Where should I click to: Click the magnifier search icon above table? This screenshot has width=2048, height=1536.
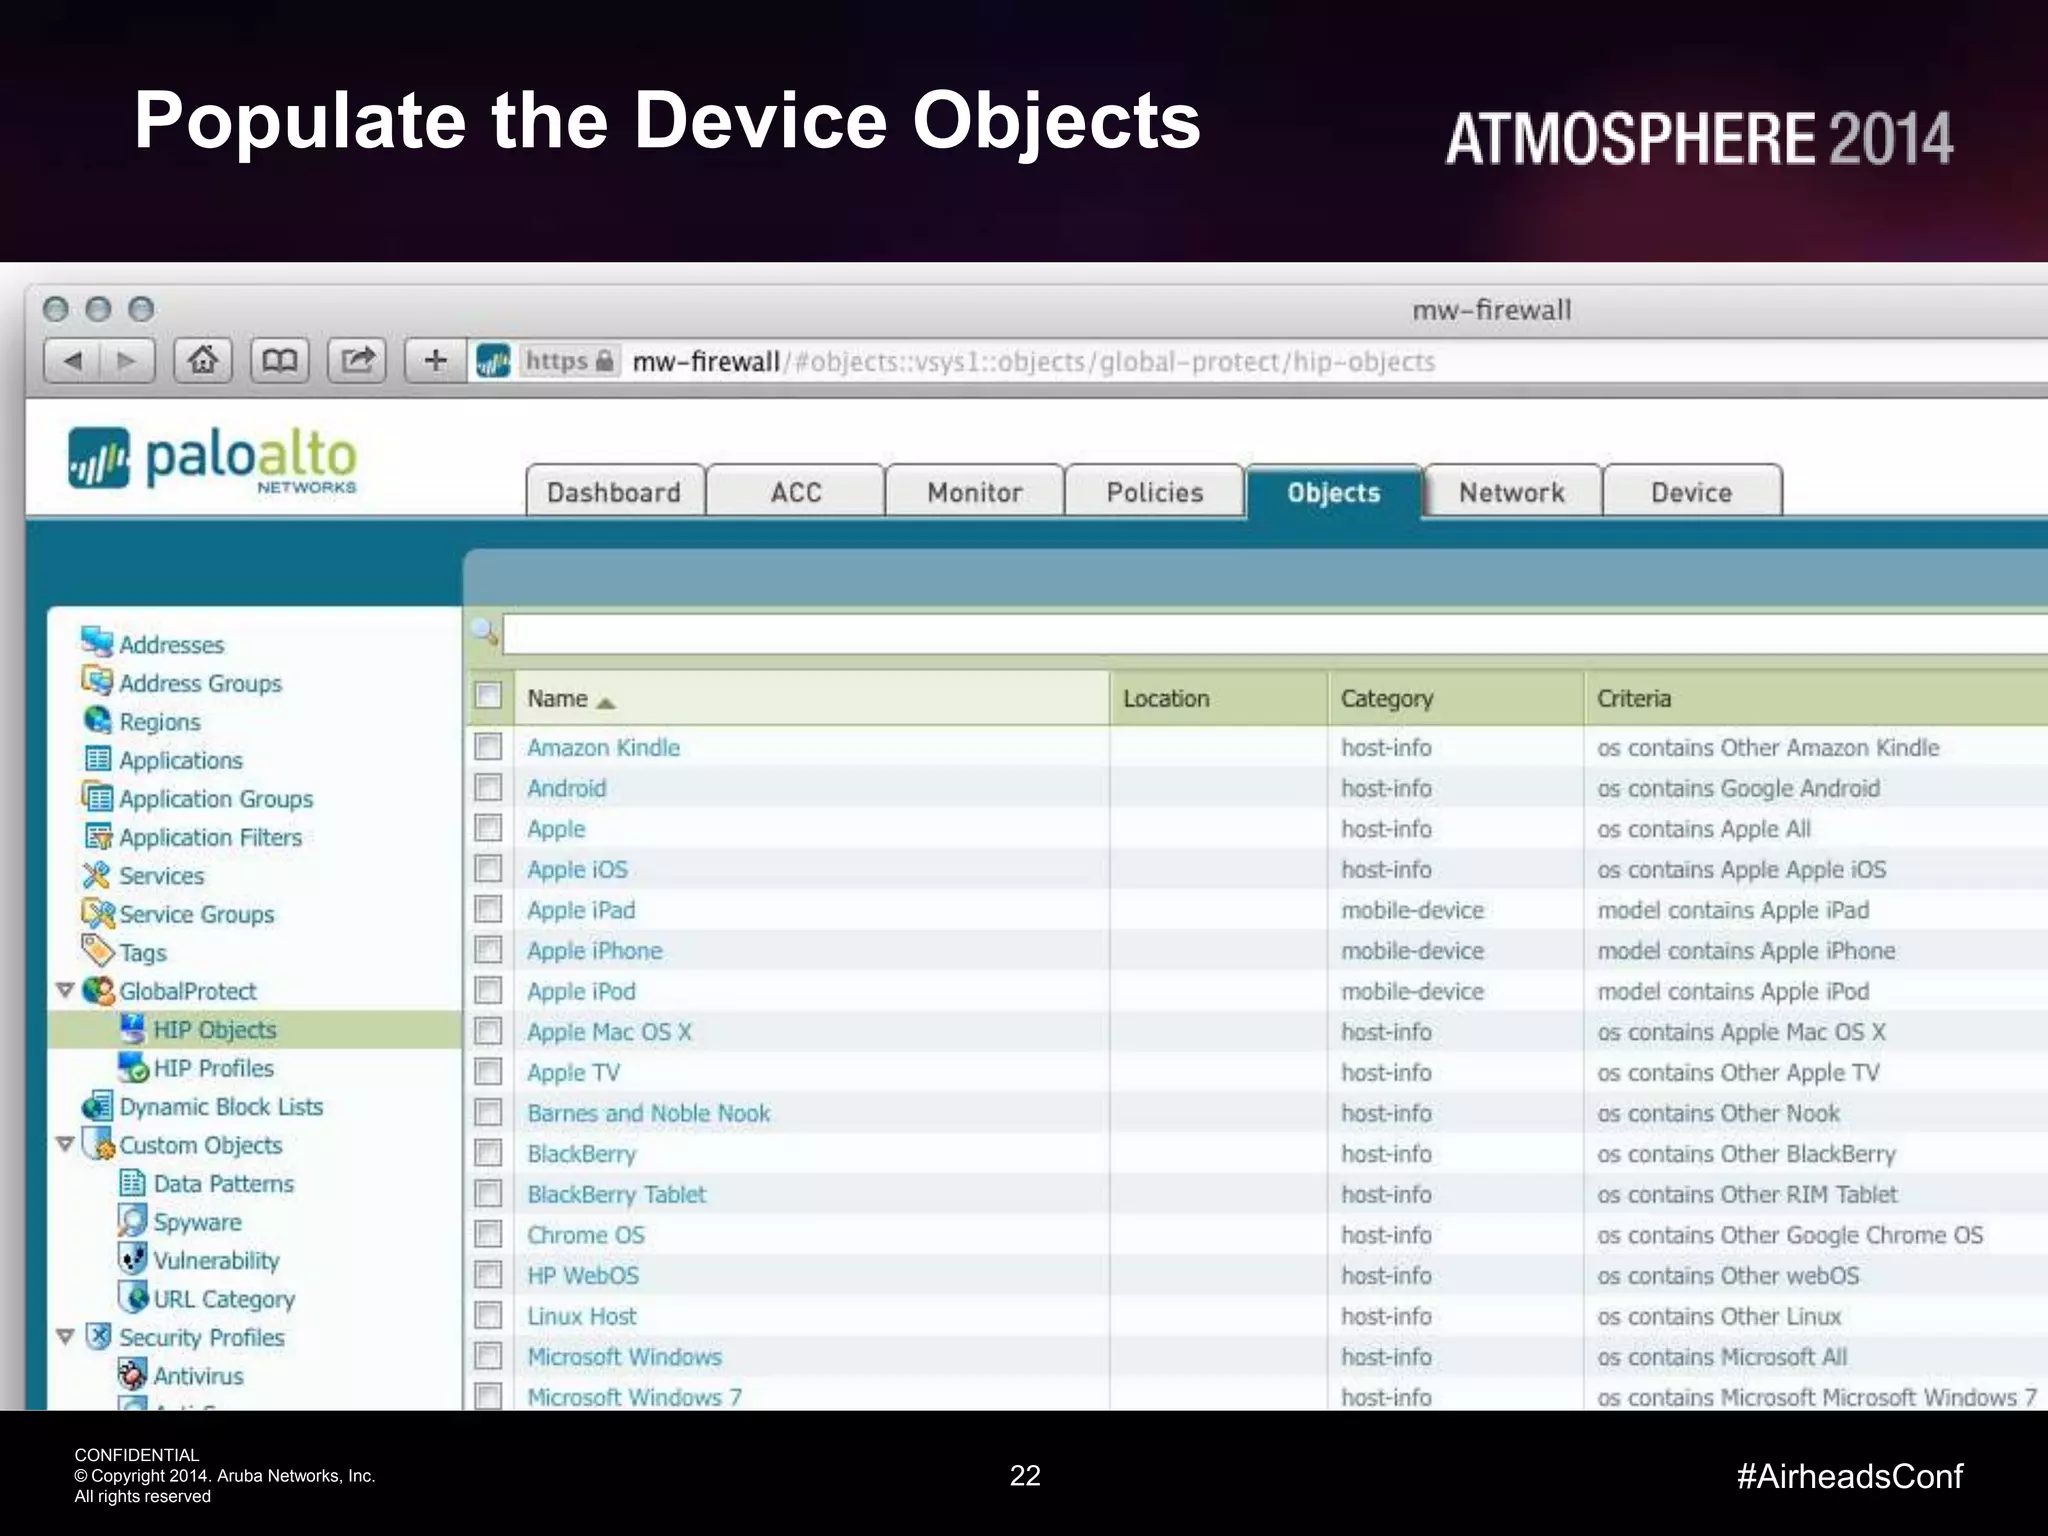click(x=485, y=632)
